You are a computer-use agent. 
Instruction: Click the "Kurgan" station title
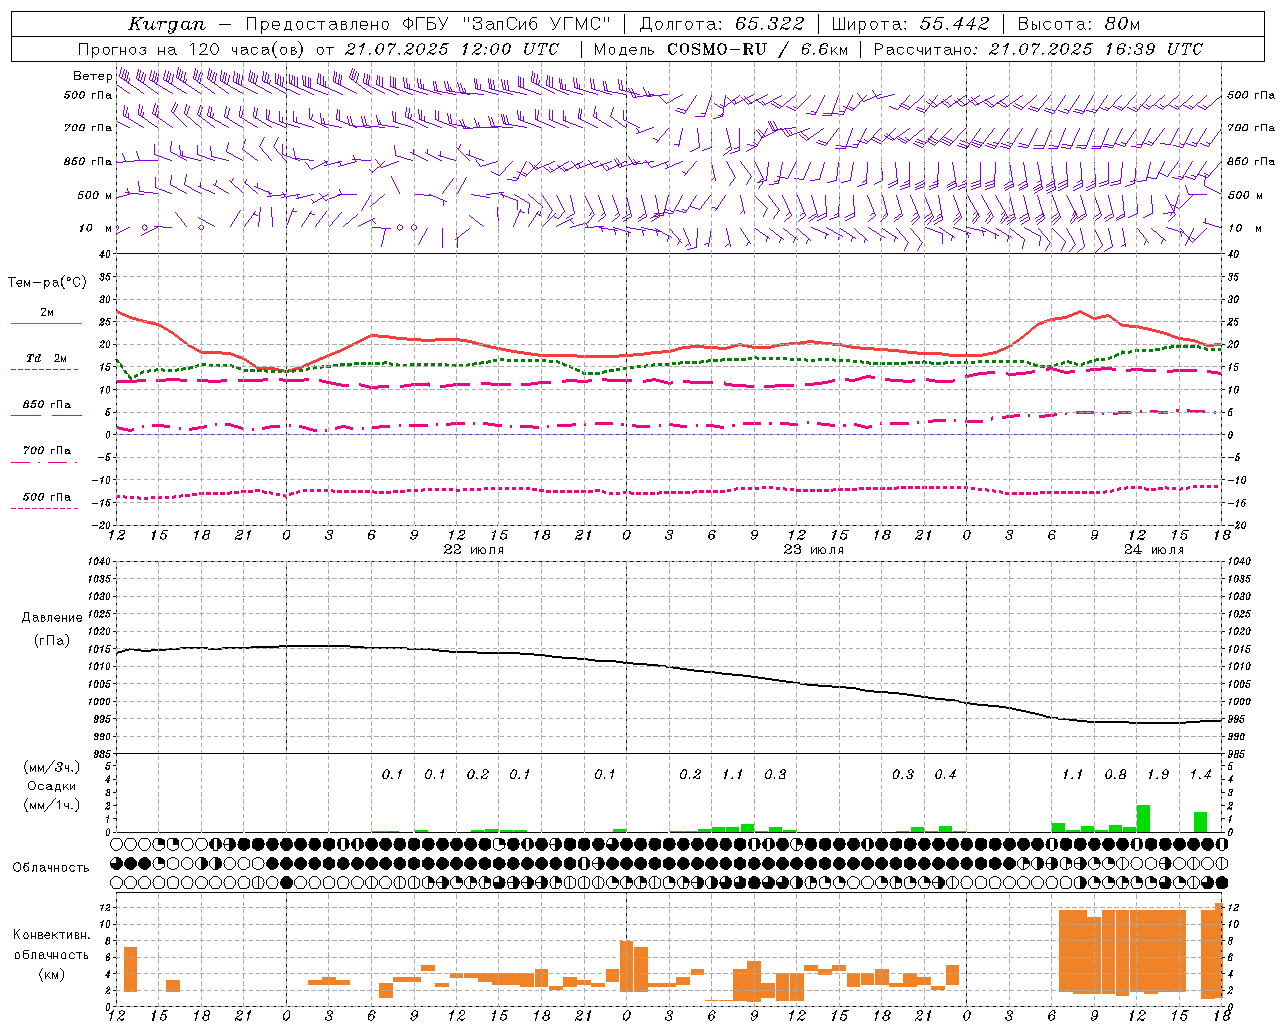click(166, 24)
